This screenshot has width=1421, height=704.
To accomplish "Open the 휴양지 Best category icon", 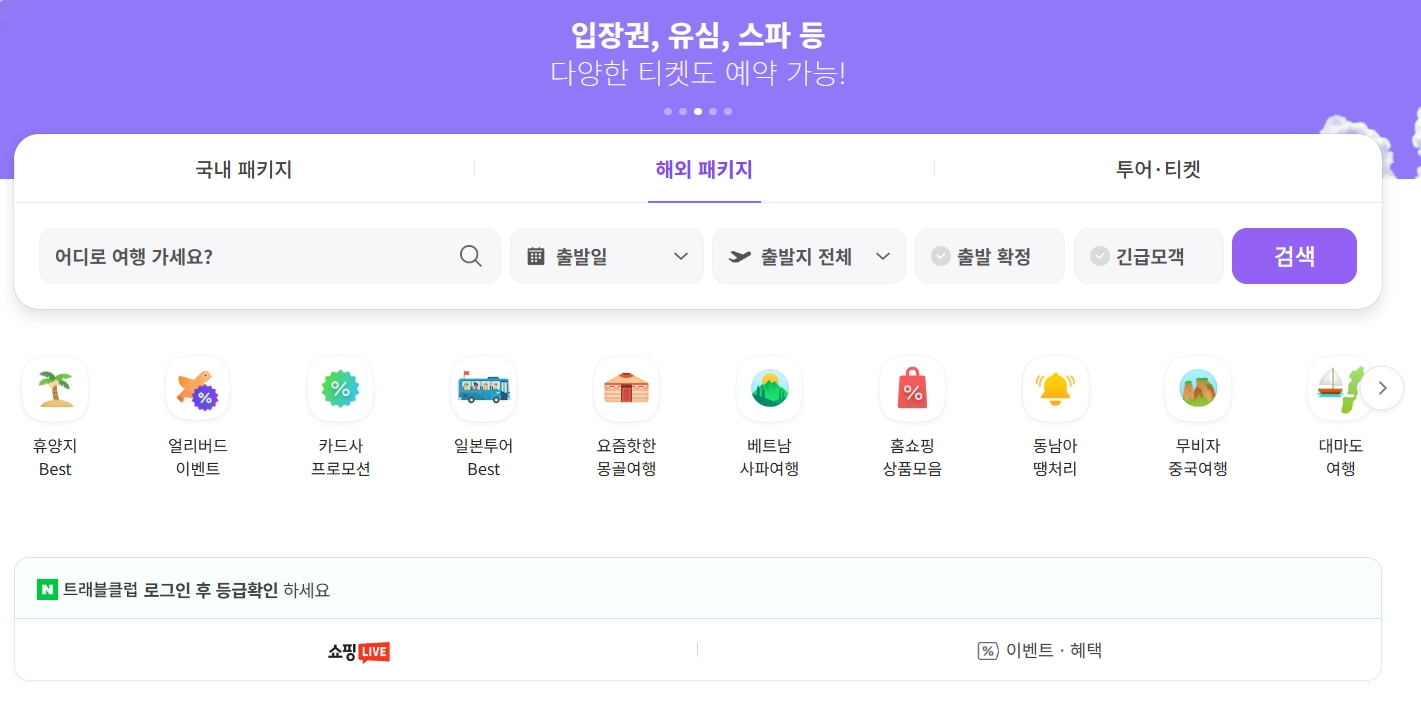I will [54, 389].
